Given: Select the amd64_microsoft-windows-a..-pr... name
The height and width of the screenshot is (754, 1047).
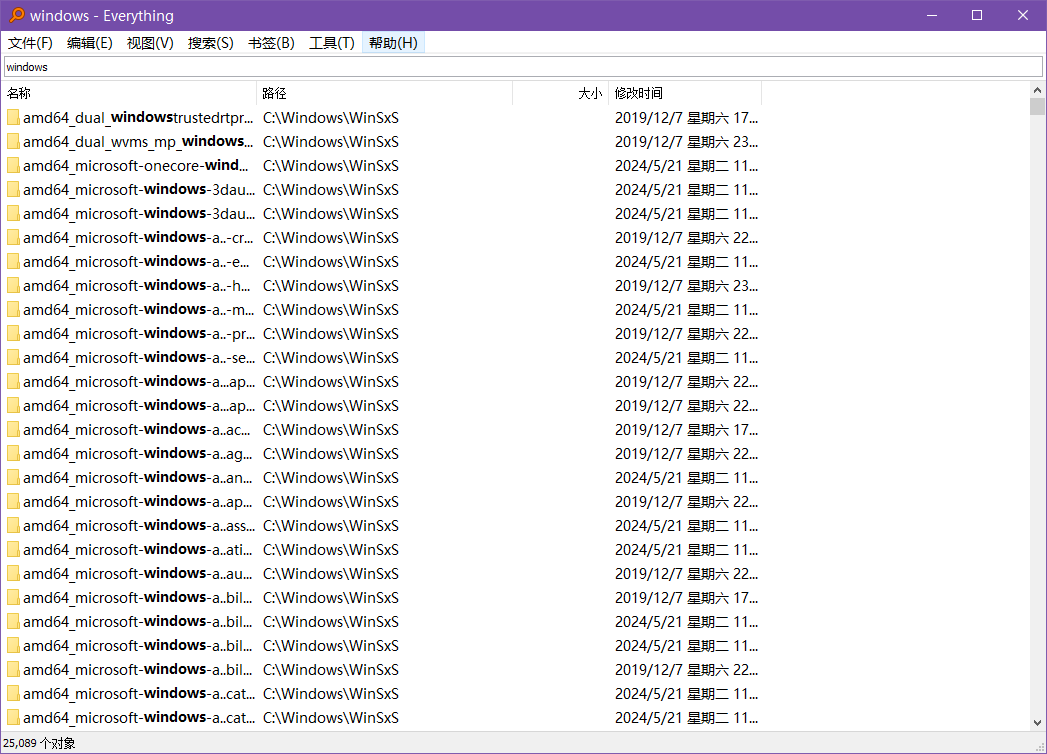Looking at the screenshot, I should [x=139, y=334].
